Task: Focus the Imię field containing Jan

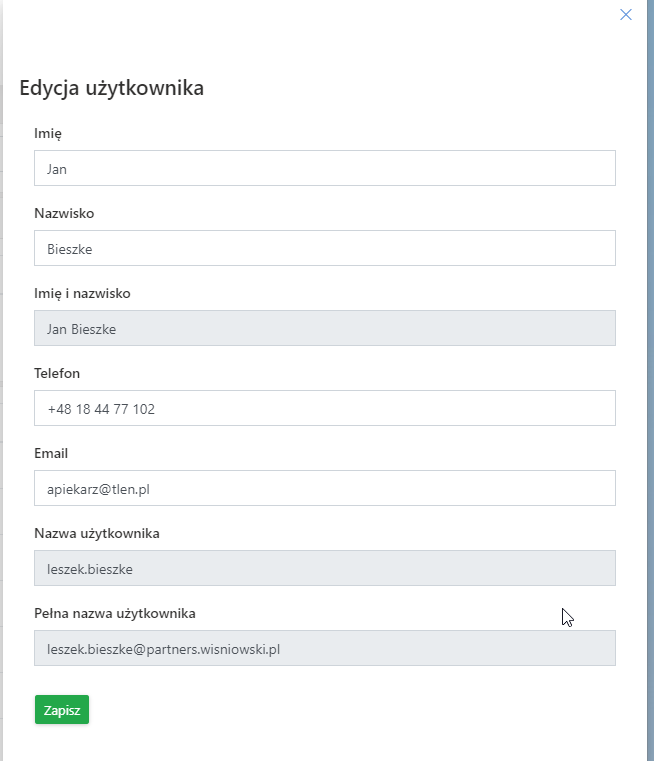Action: coord(324,168)
